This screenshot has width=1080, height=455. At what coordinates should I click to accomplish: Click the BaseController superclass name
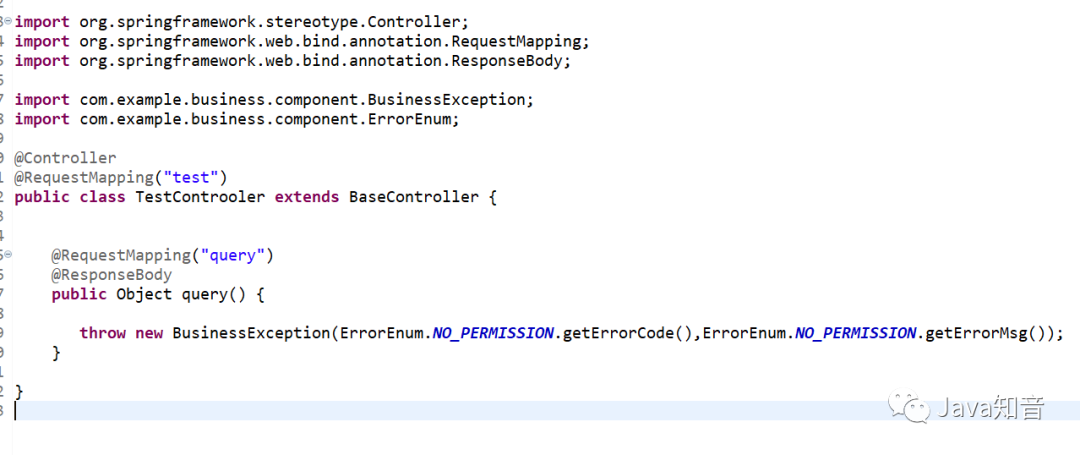point(413,198)
